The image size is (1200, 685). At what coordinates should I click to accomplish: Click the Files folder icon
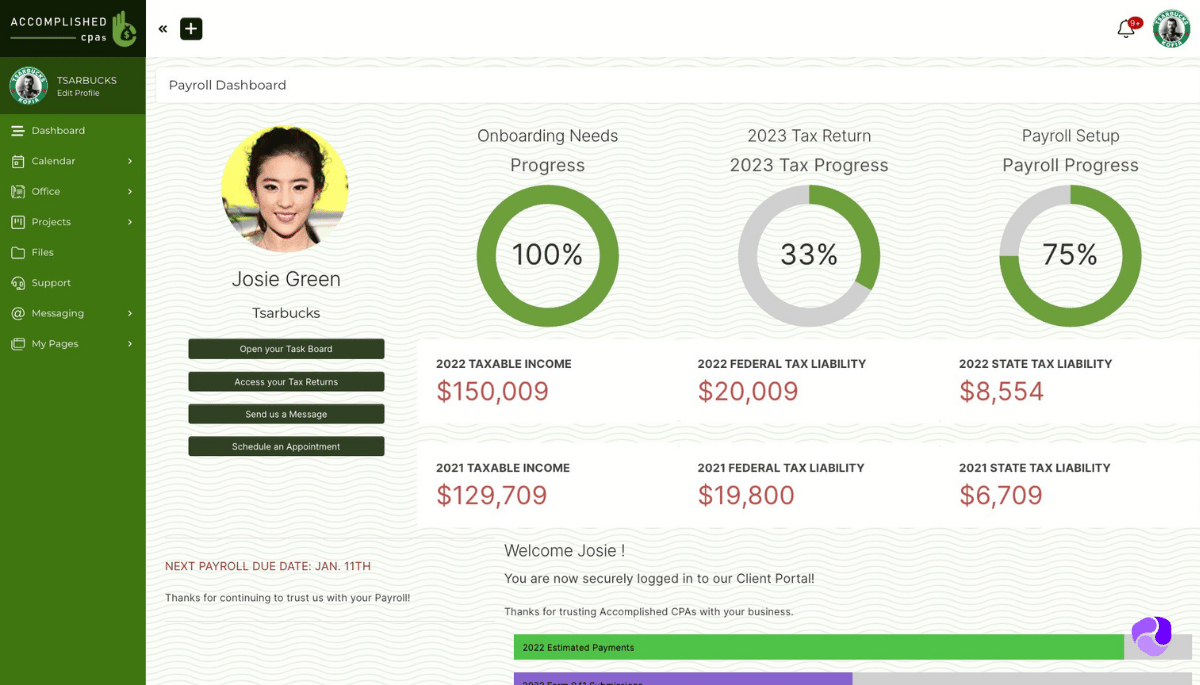[18, 252]
